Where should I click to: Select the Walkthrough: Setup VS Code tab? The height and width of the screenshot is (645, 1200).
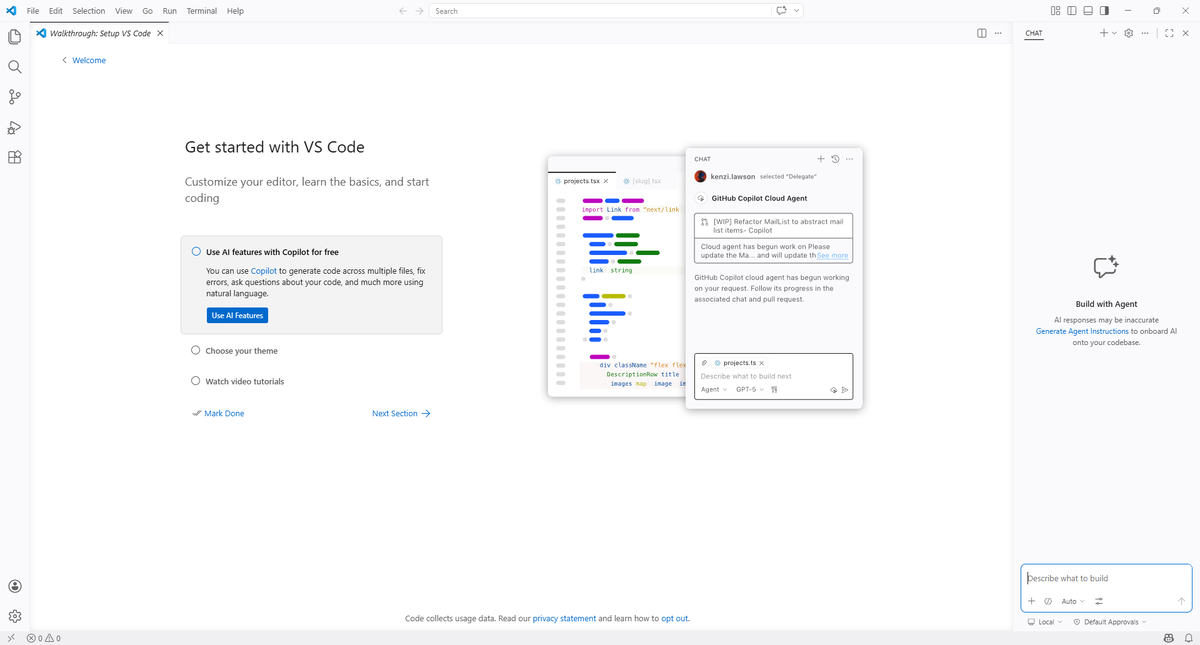click(100, 33)
